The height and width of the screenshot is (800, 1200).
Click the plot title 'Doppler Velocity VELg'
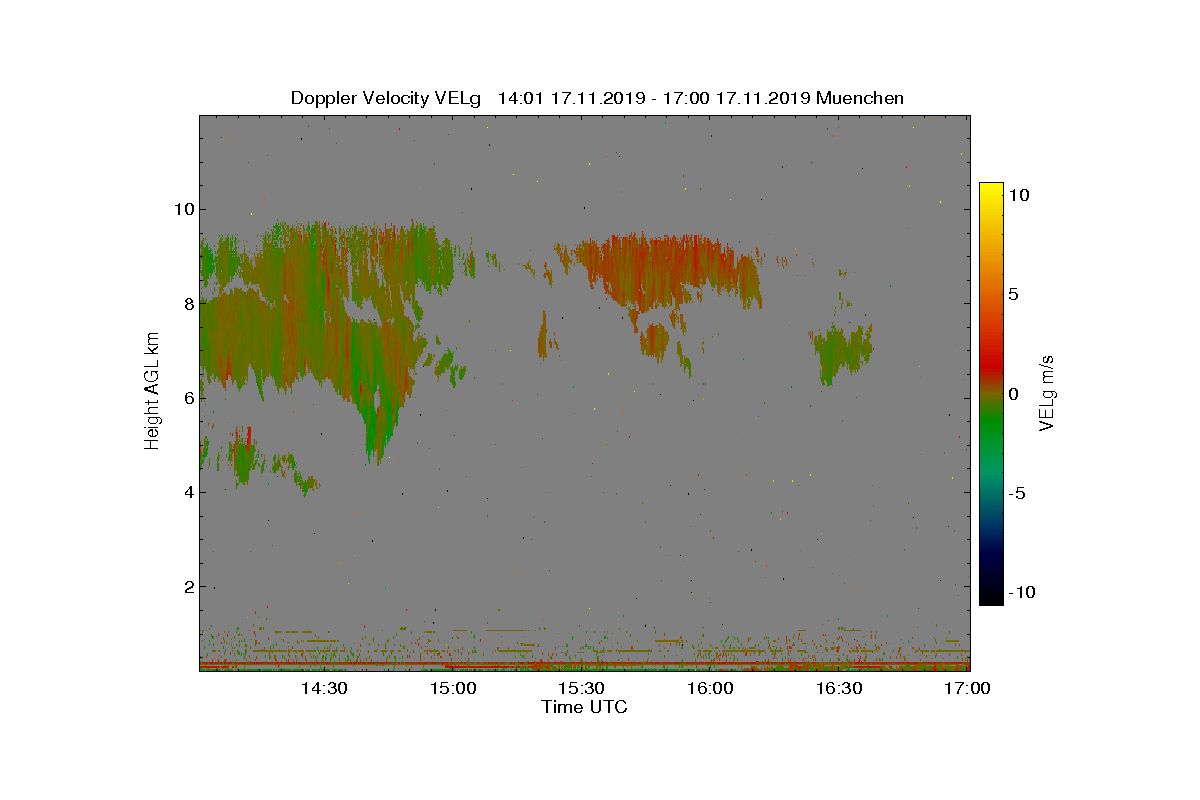[386, 98]
